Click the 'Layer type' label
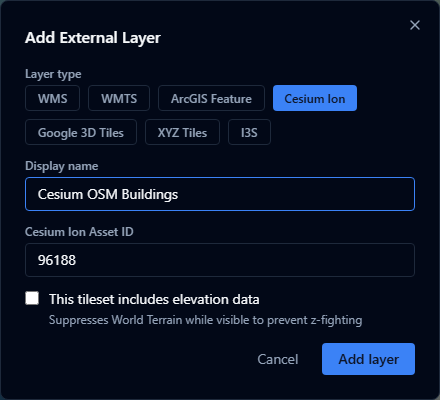 [53, 74]
